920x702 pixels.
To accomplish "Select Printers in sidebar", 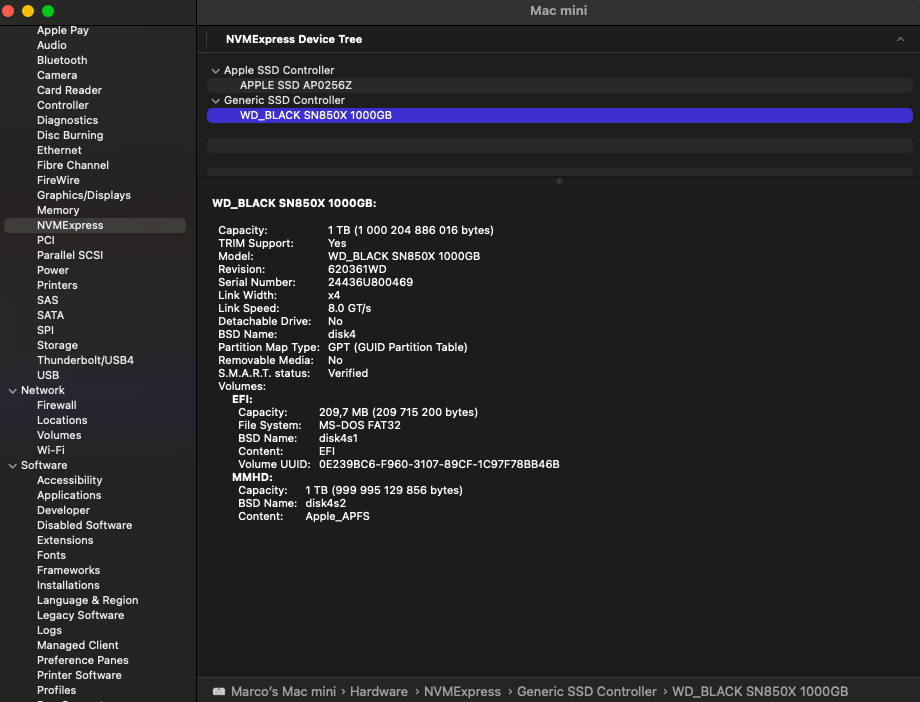I will 57,285.
